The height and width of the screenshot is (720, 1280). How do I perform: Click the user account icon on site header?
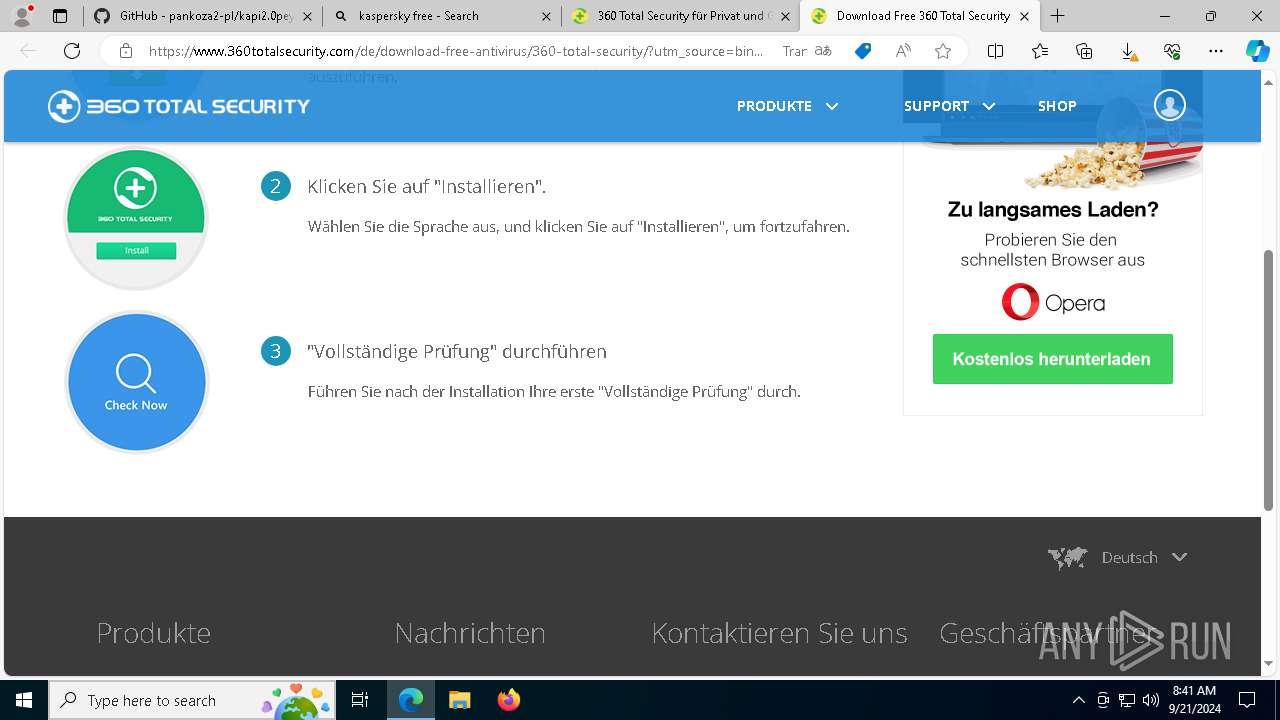click(1169, 105)
